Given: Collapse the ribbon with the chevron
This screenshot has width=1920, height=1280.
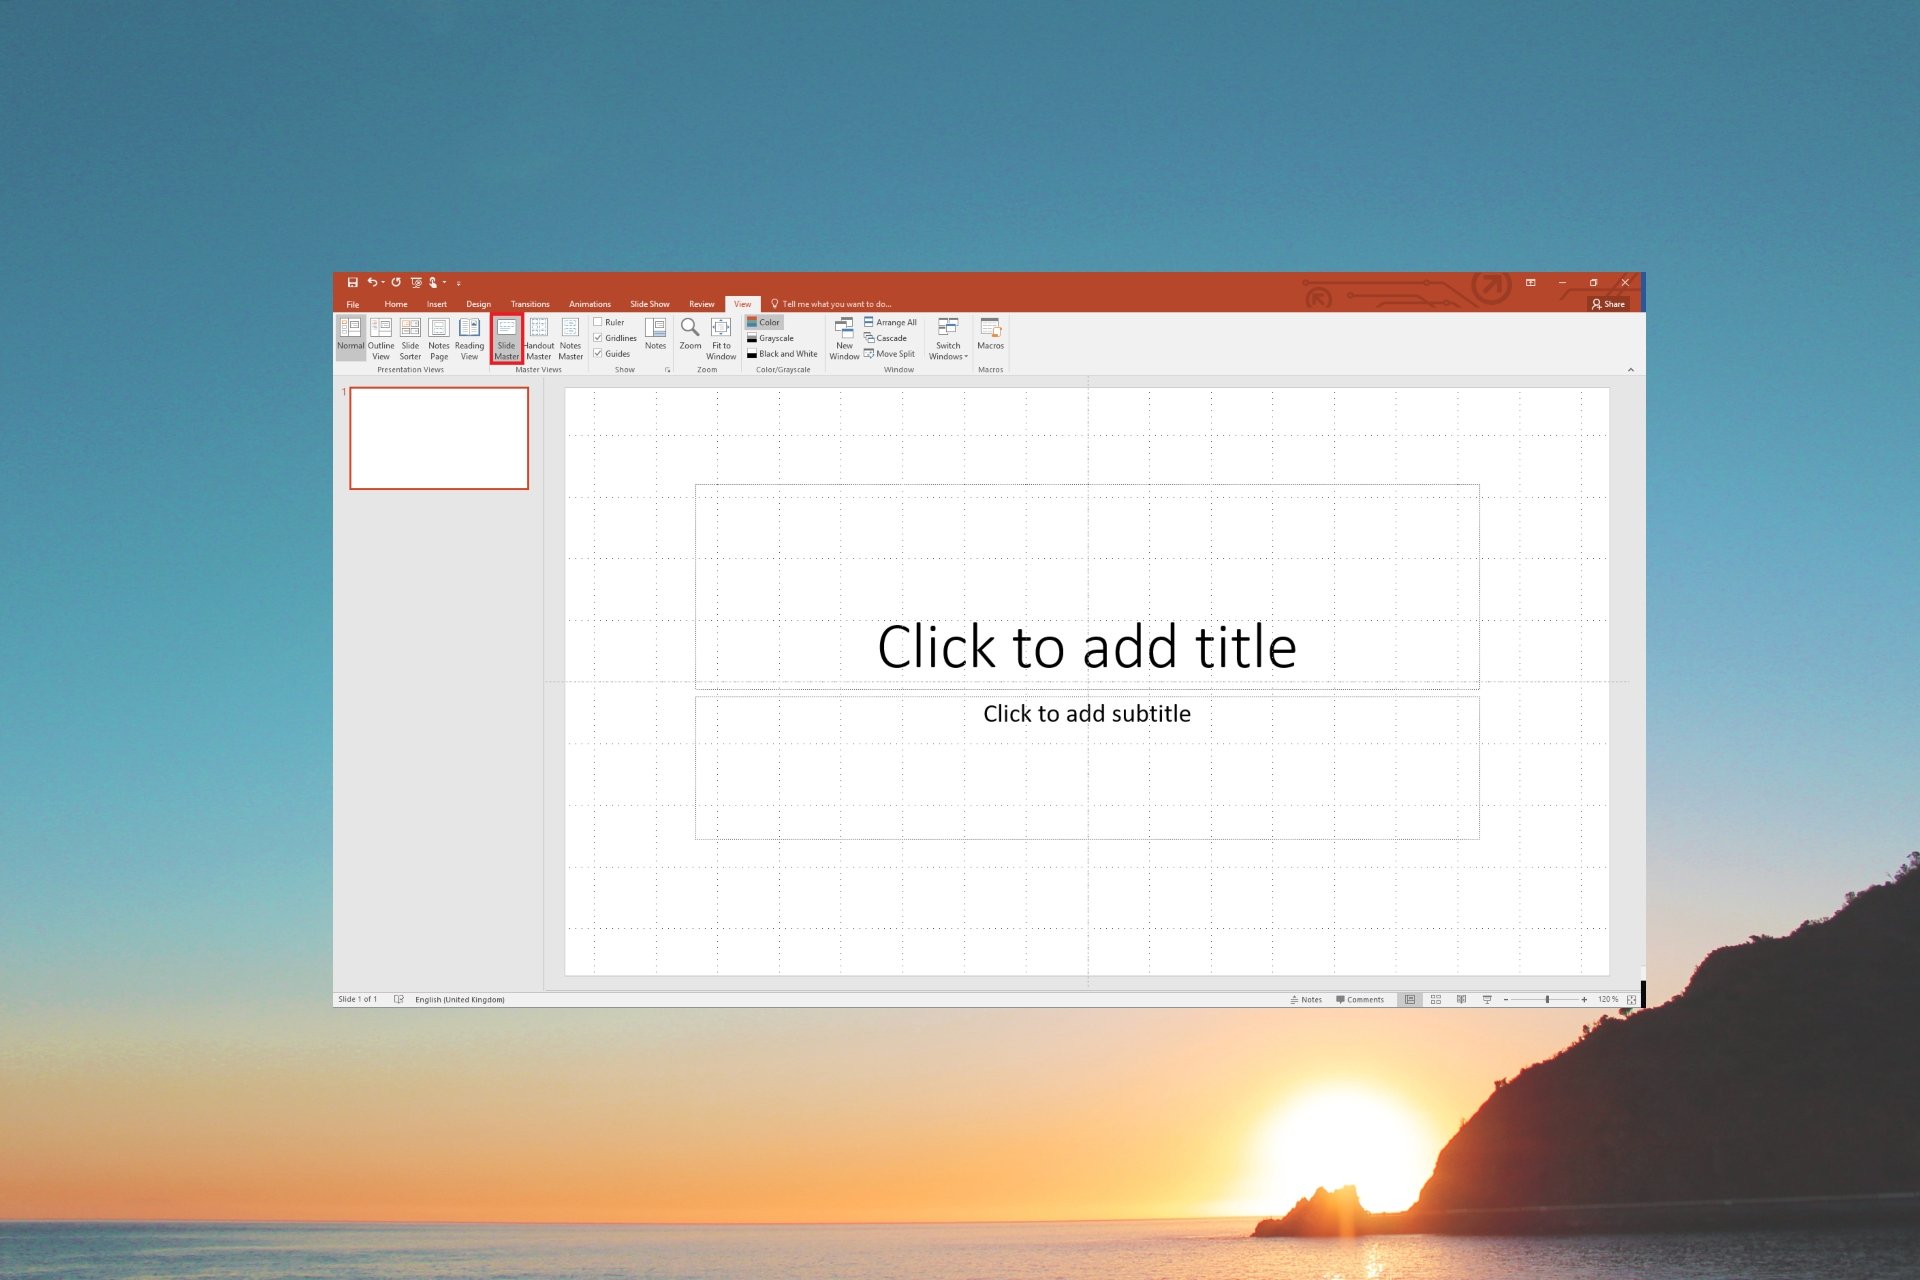Looking at the screenshot, I should click(1631, 370).
